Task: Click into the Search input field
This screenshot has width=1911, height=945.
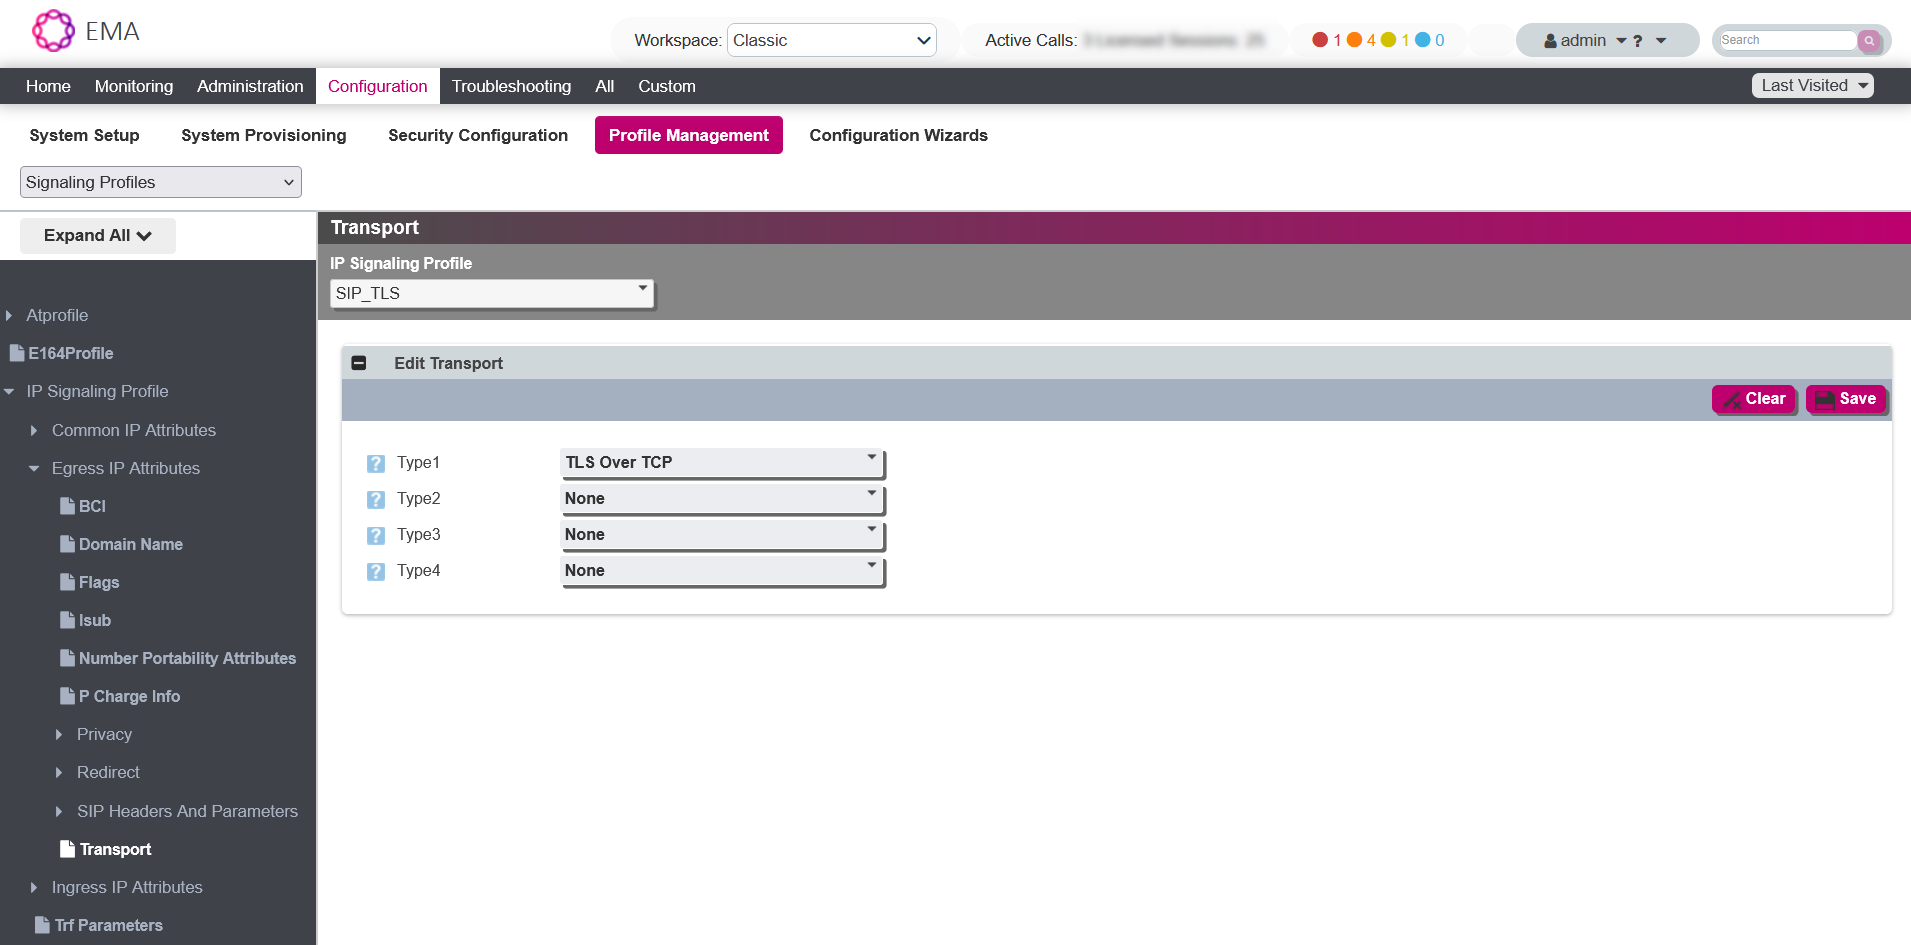Action: point(1786,40)
